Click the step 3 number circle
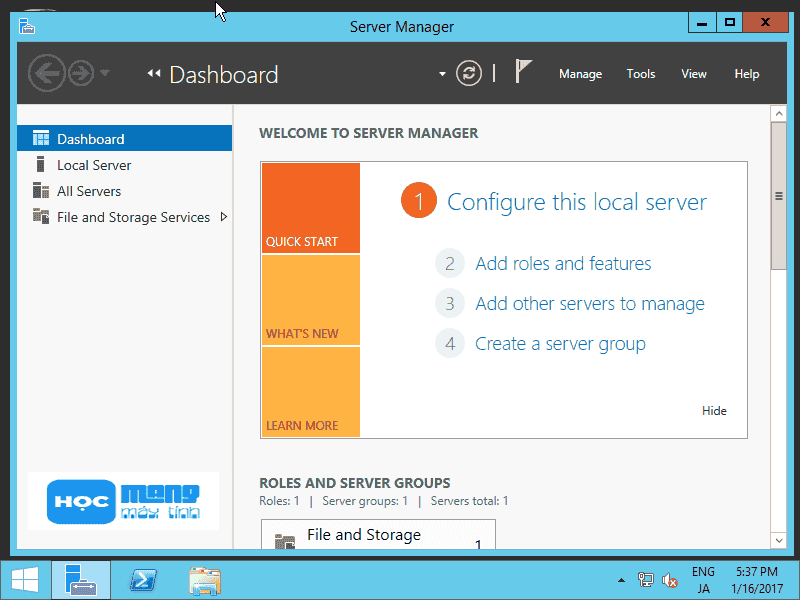This screenshot has width=800, height=600. click(449, 304)
